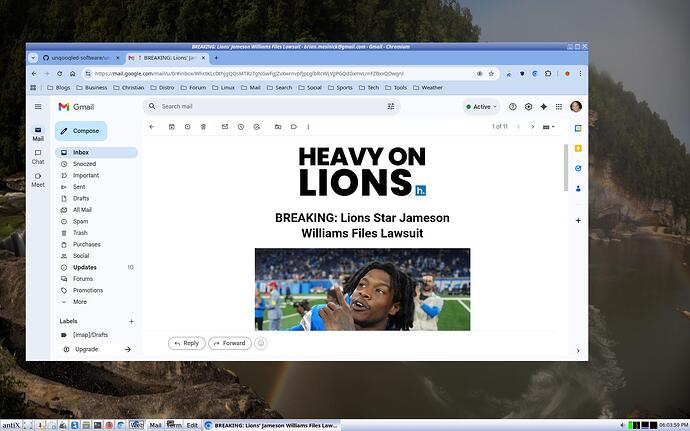The height and width of the screenshot is (431, 690).
Task: Open the Gemini sparkle icon
Action: [x=544, y=107]
